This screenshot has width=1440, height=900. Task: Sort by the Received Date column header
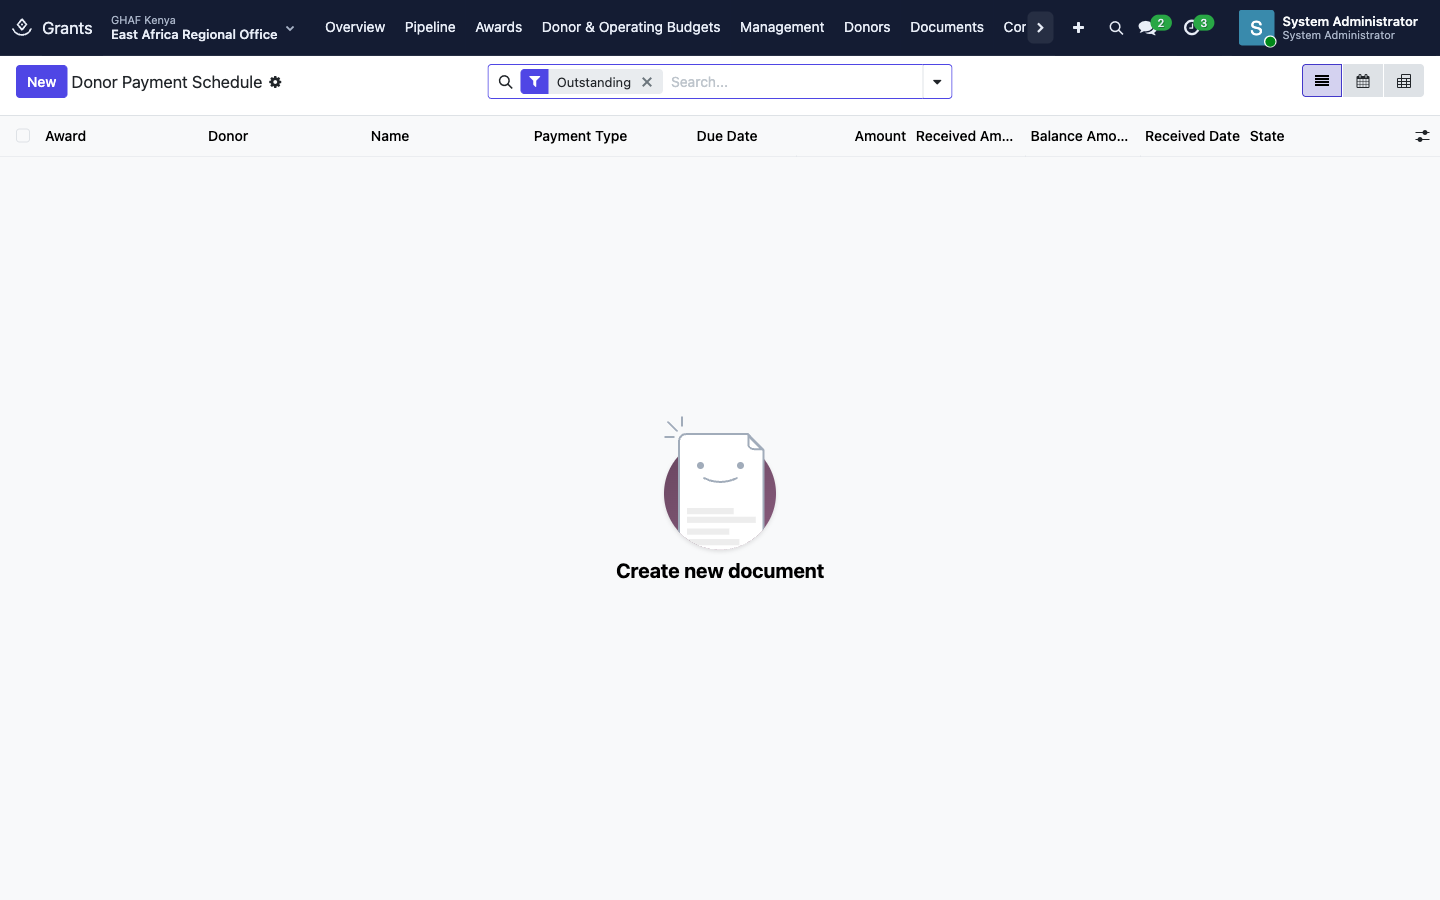1192,136
